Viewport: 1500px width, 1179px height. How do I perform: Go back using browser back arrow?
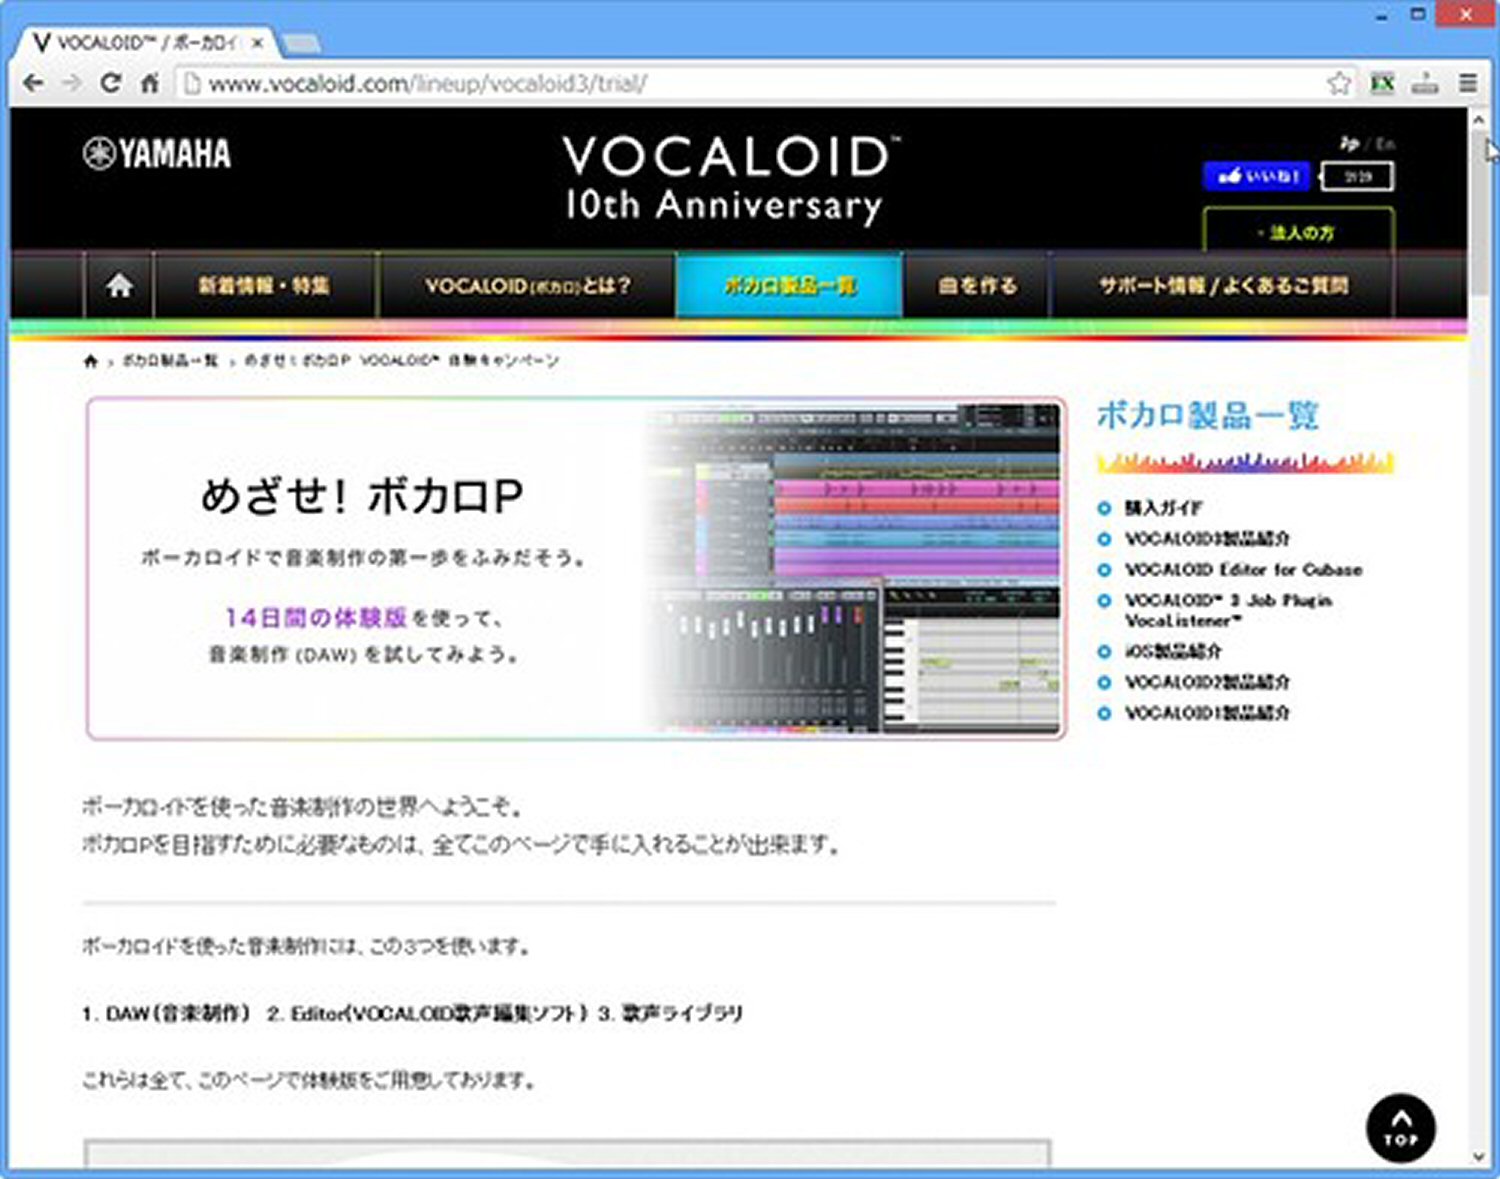pos(32,83)
